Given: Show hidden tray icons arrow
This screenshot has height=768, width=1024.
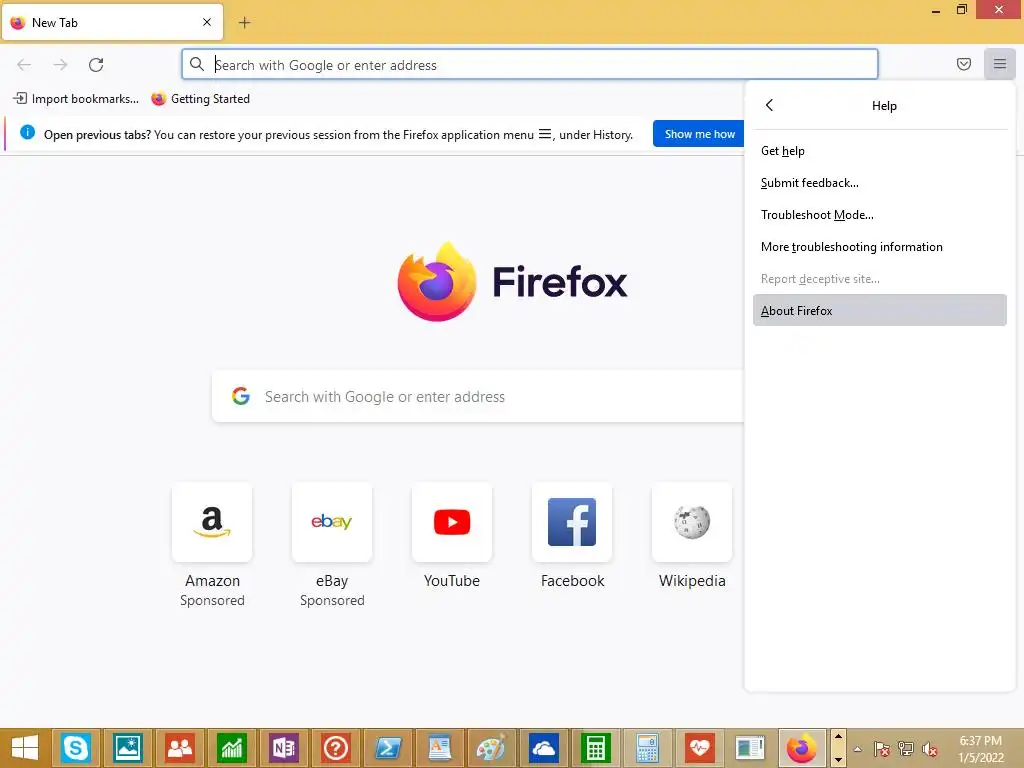Looking at the screenshot, I should tap(857, 749).
